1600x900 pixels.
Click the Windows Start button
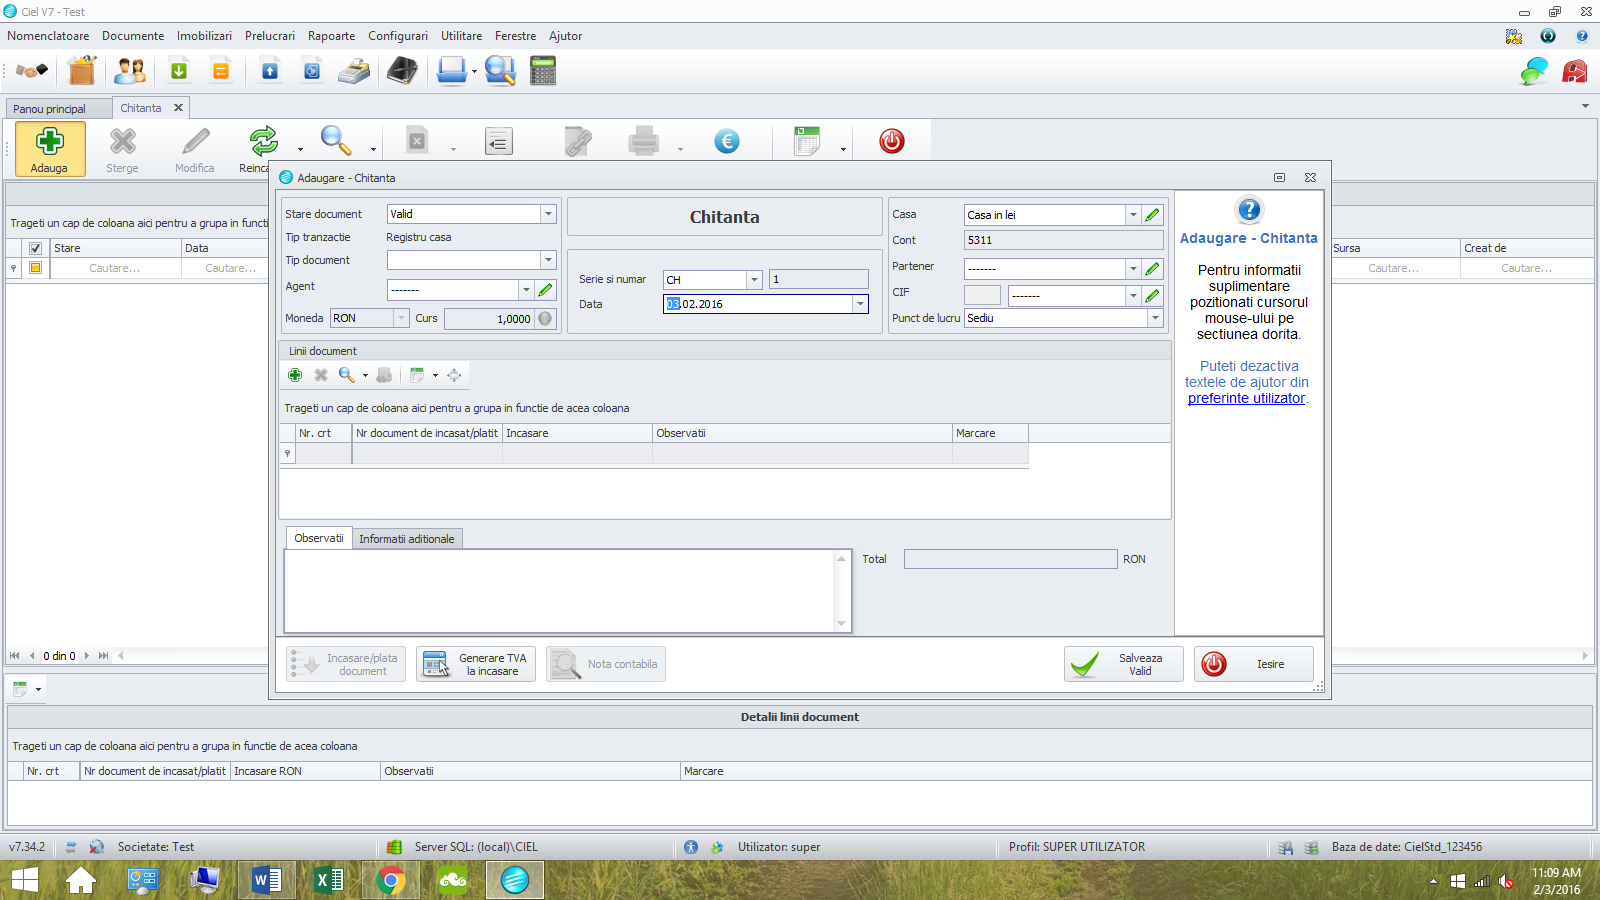coord(24,880)
